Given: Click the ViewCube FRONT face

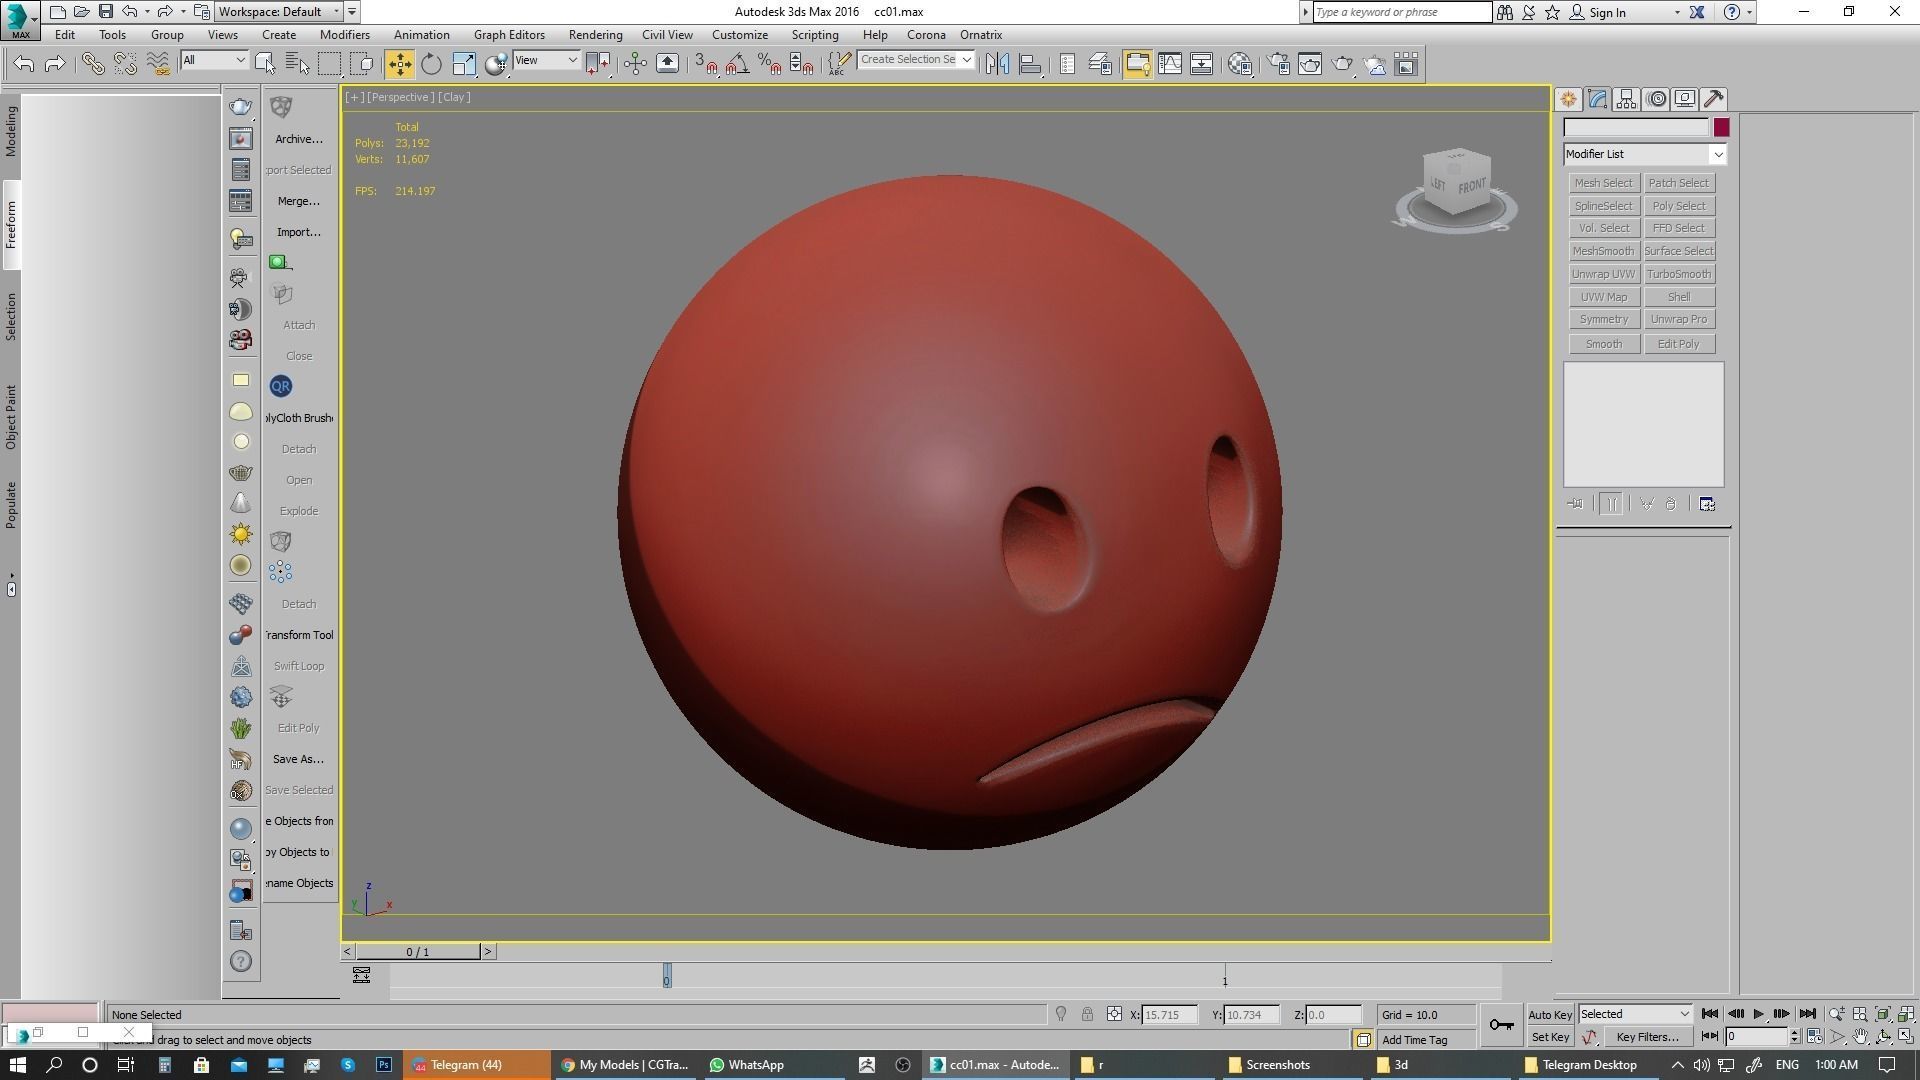Looking at the screenshot, I should coord(1471,187).
